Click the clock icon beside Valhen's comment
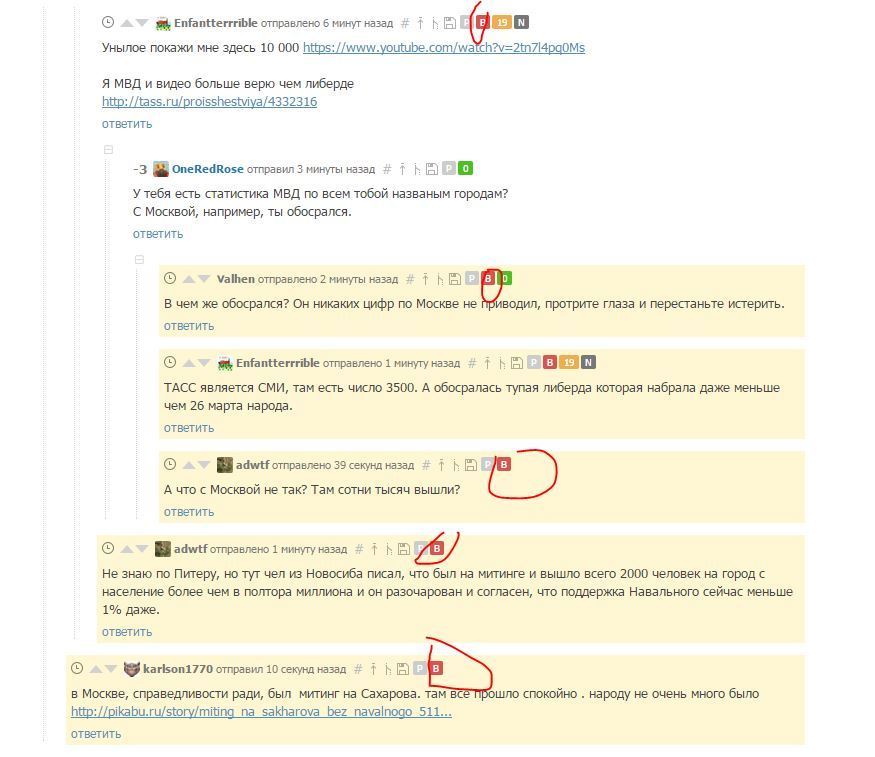The height and width of the screenshot is (757, 875). pyautogui.click(x=170, y=278)
